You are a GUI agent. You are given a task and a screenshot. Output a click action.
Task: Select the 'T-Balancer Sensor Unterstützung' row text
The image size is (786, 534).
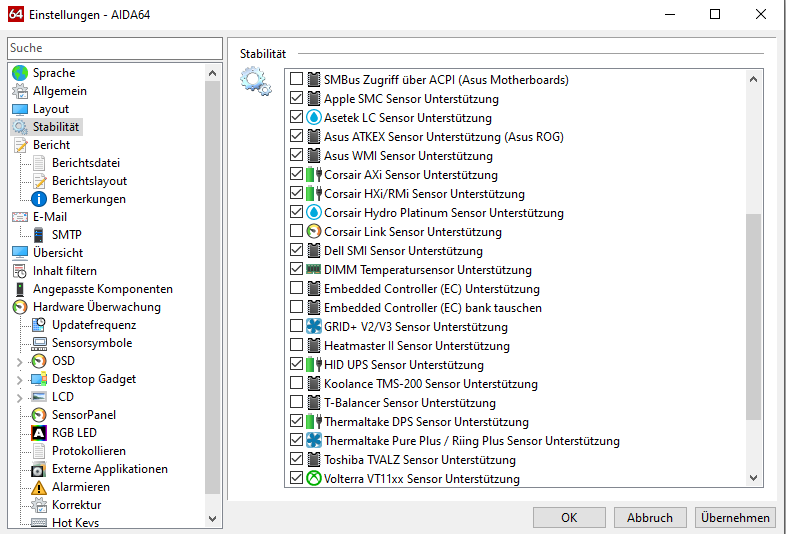click(x=410, y=403)
